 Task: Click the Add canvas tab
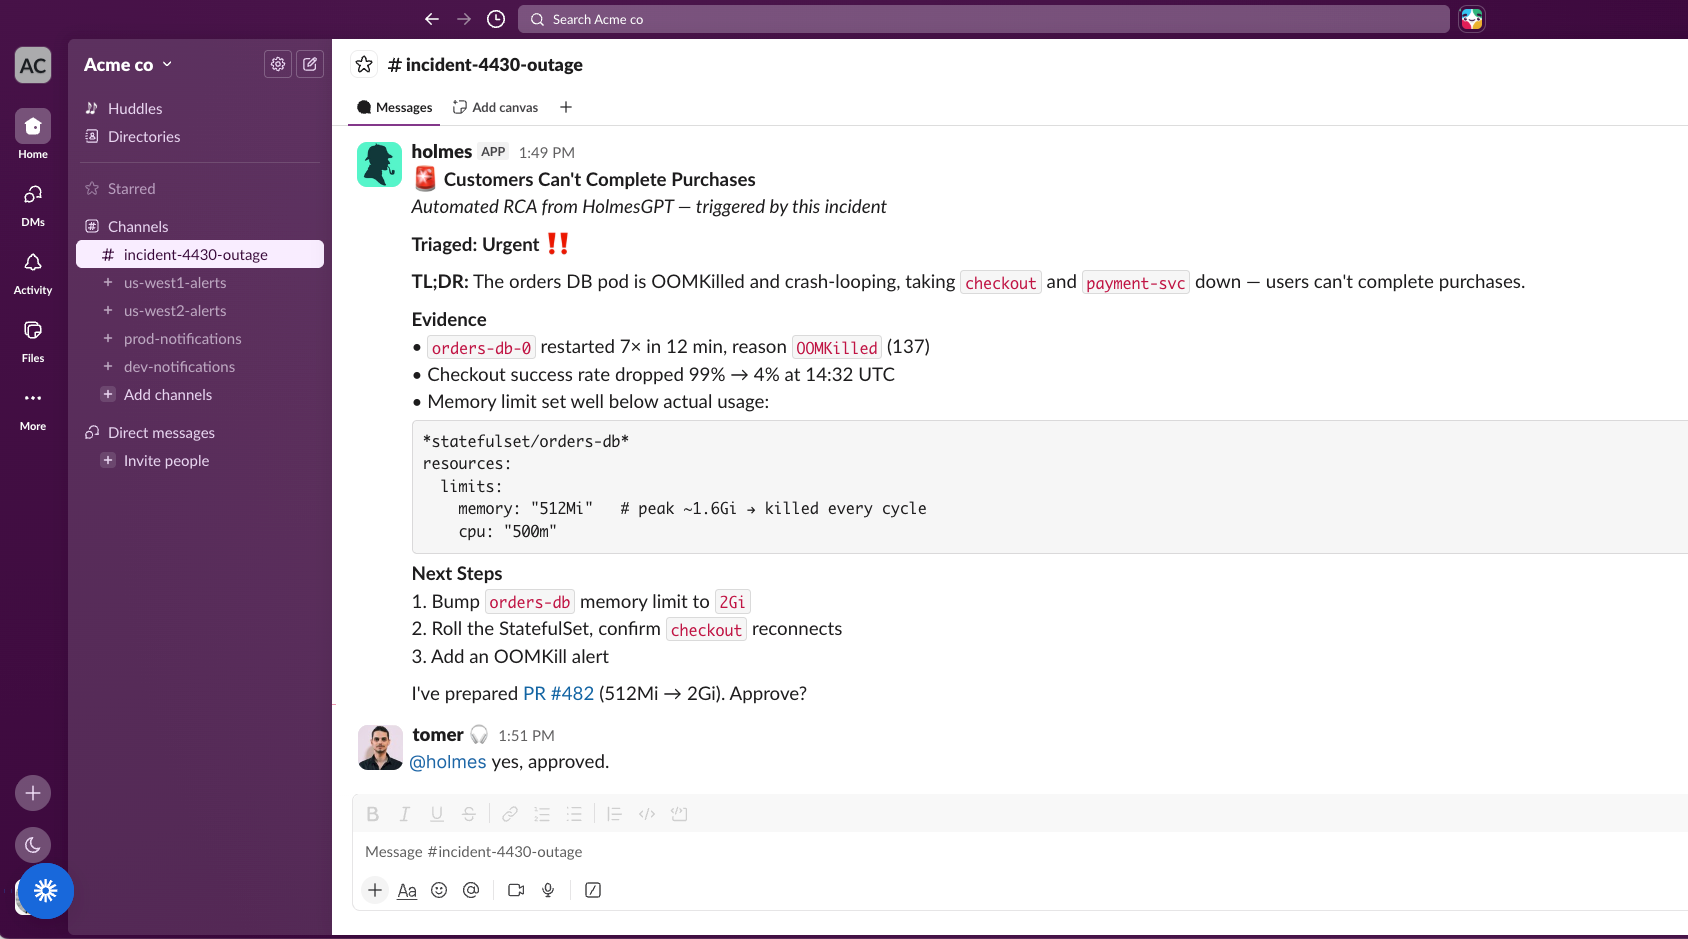[495, 107]
